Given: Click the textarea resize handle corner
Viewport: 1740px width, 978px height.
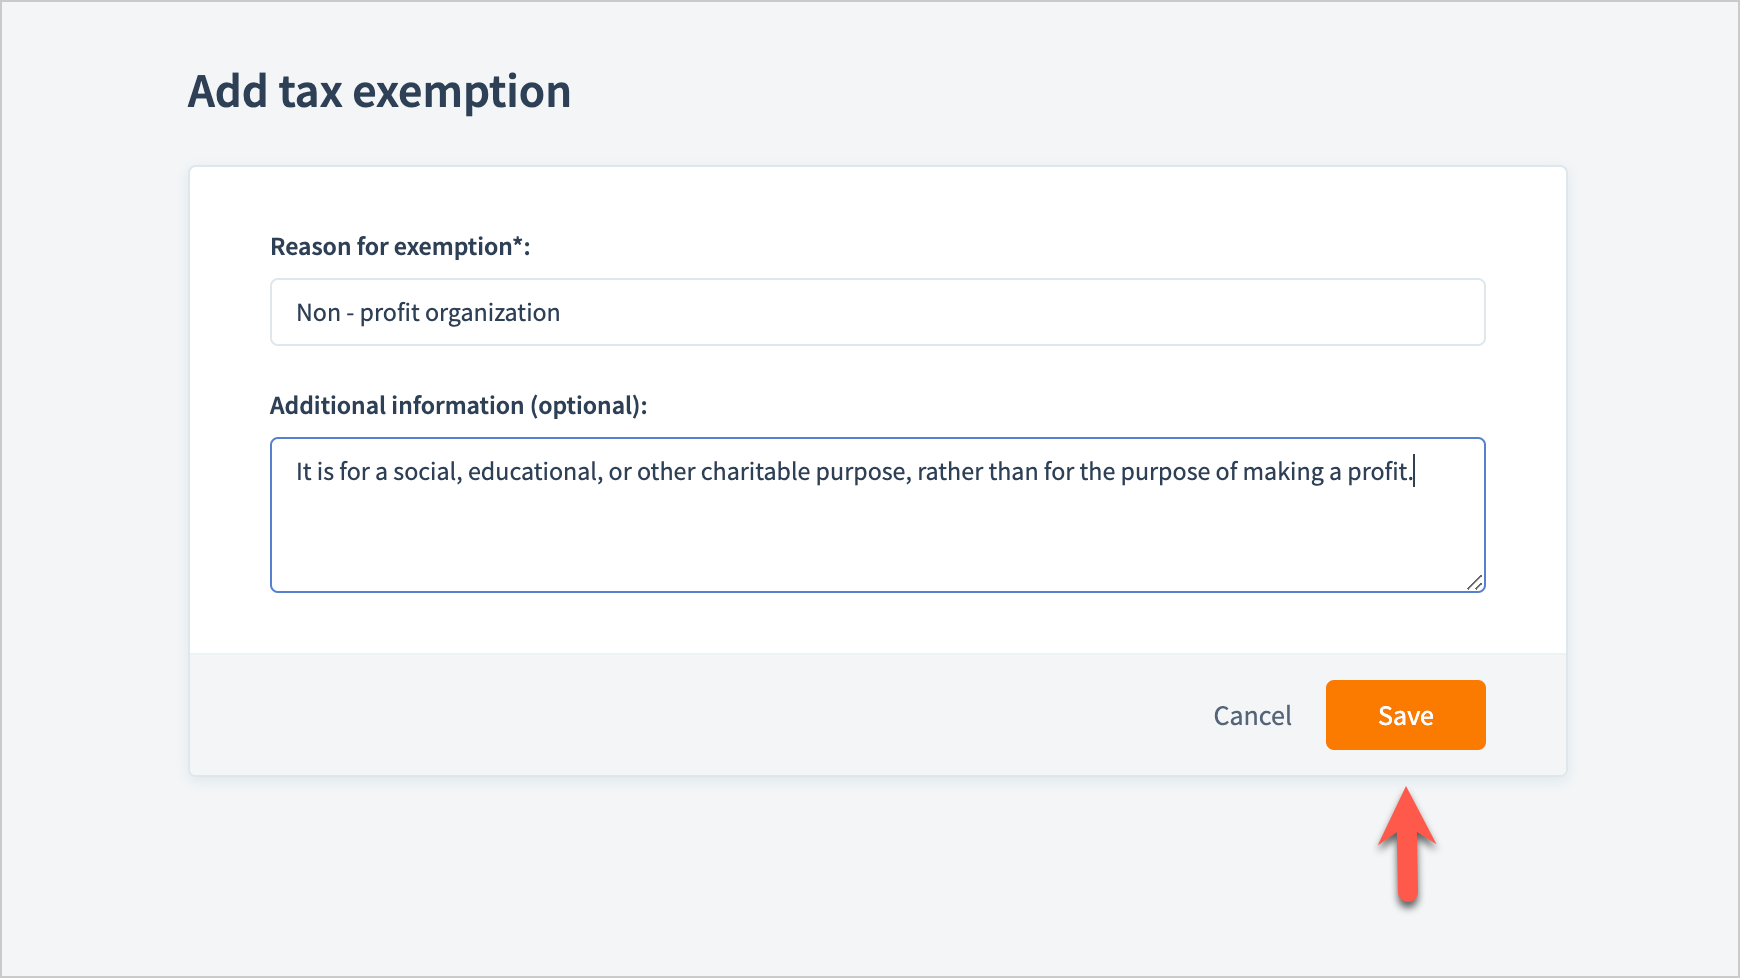Looking at the screenshot, I should tap(1475, 583).
